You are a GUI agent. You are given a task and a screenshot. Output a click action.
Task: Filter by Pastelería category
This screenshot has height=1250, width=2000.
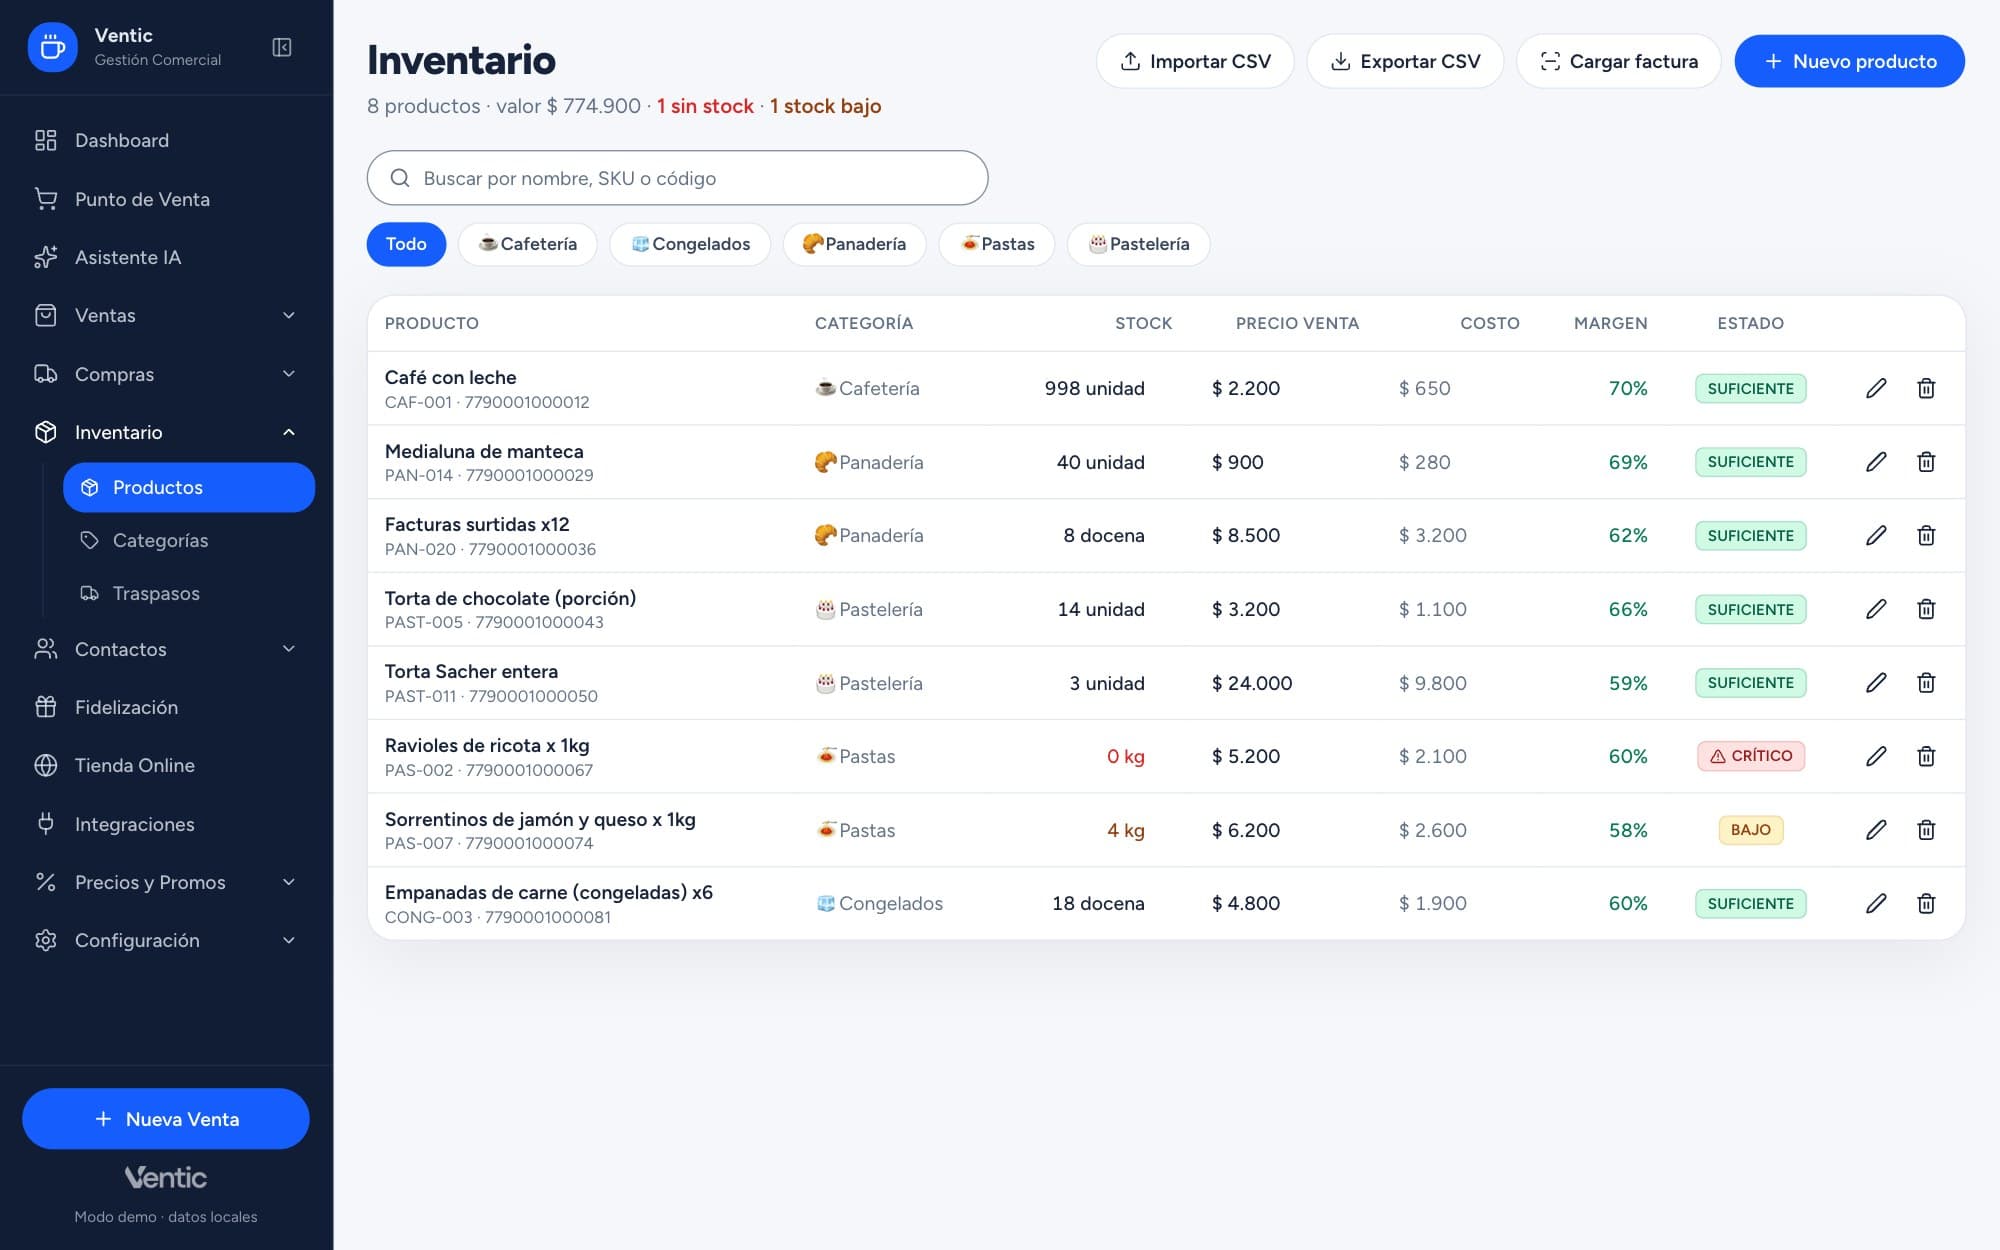pyautogui.click(x=1138, y=244)
